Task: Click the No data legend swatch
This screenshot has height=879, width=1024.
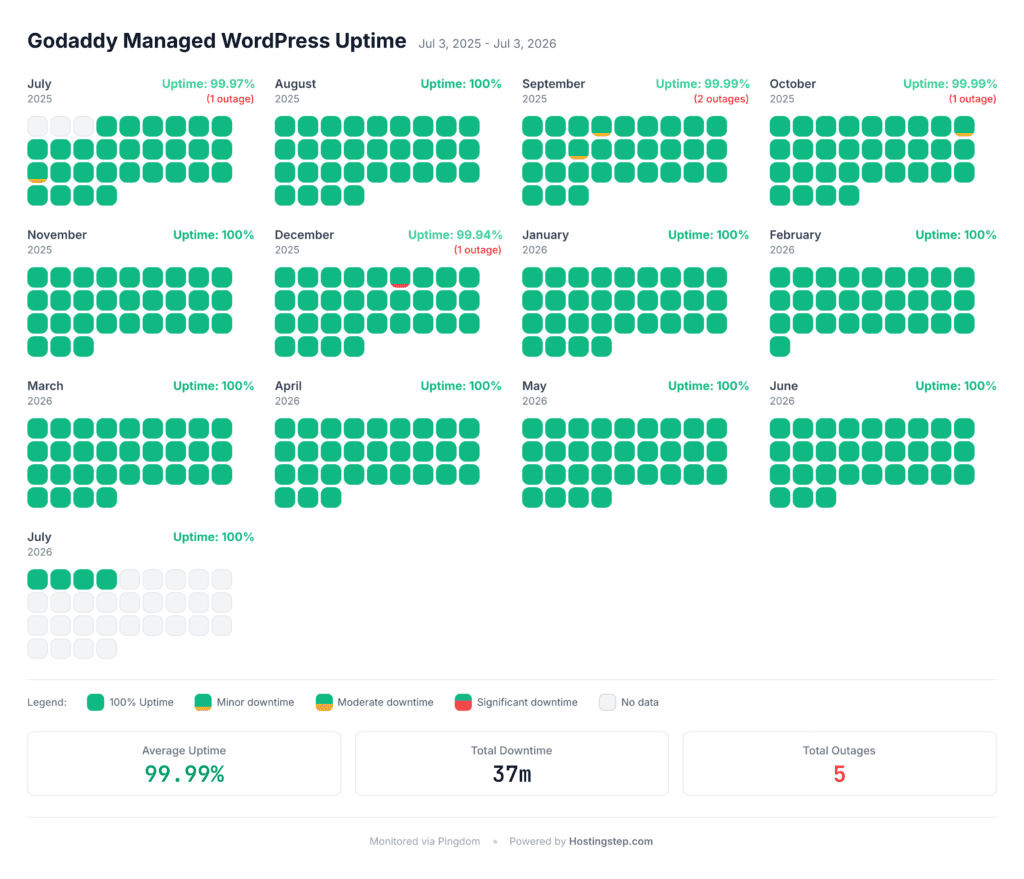Action: (x=607, y=703)
